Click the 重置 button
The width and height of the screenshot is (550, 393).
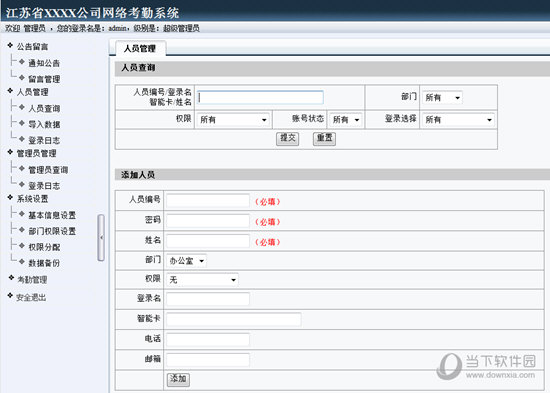pyautogui.click(x=324, y=138)
